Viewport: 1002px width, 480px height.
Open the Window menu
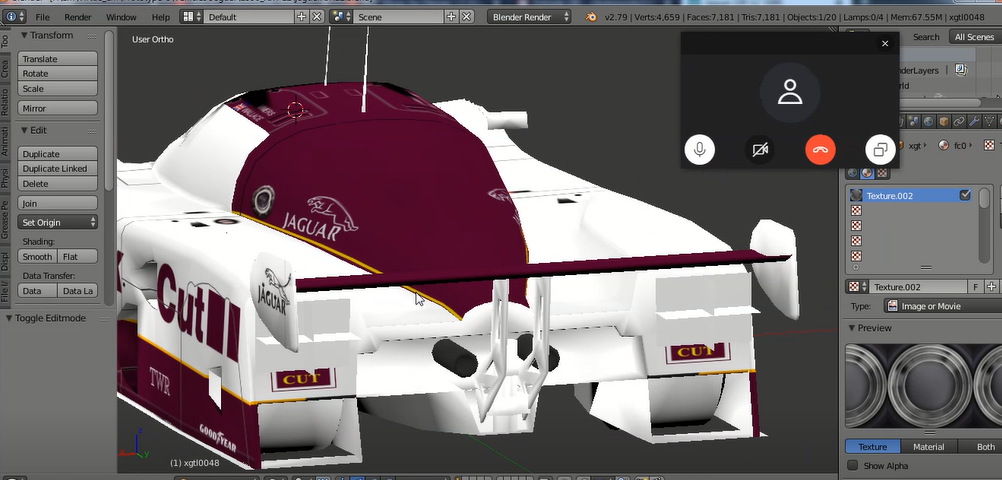click(x=121, y=17)
